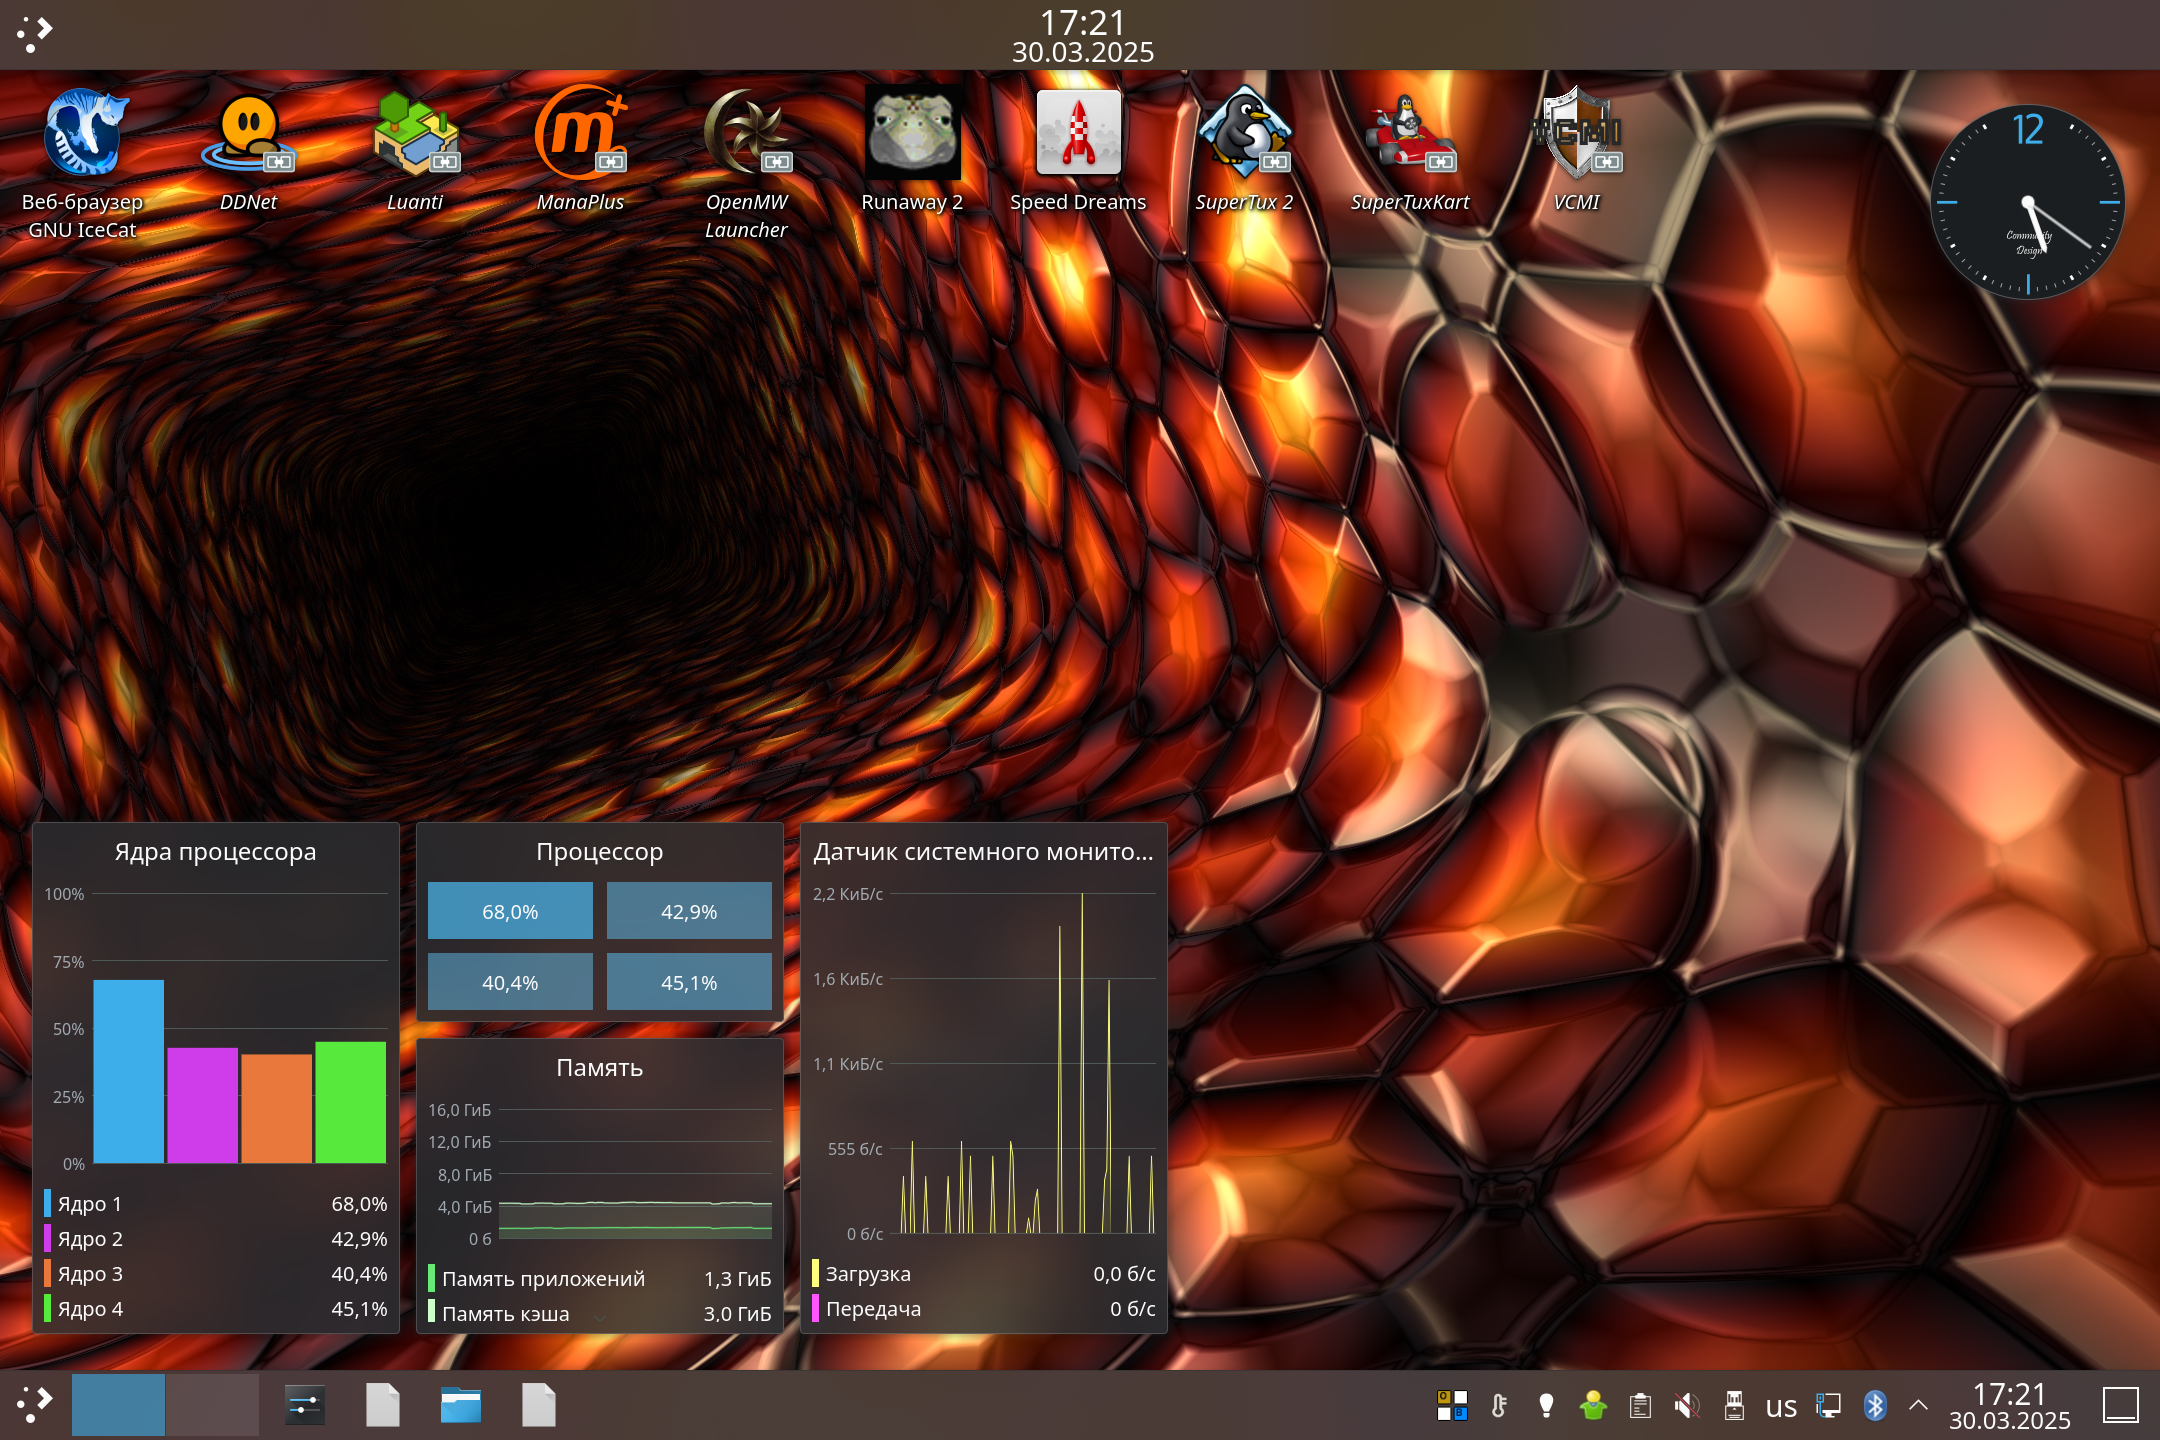
Task: Select the first virtual desktop in pager
Action: coord(118,1405)
